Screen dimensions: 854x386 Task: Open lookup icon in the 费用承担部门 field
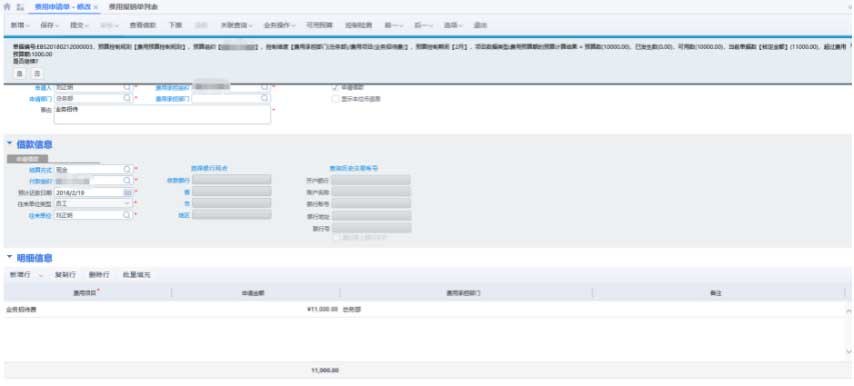click(x=265, y=99)
